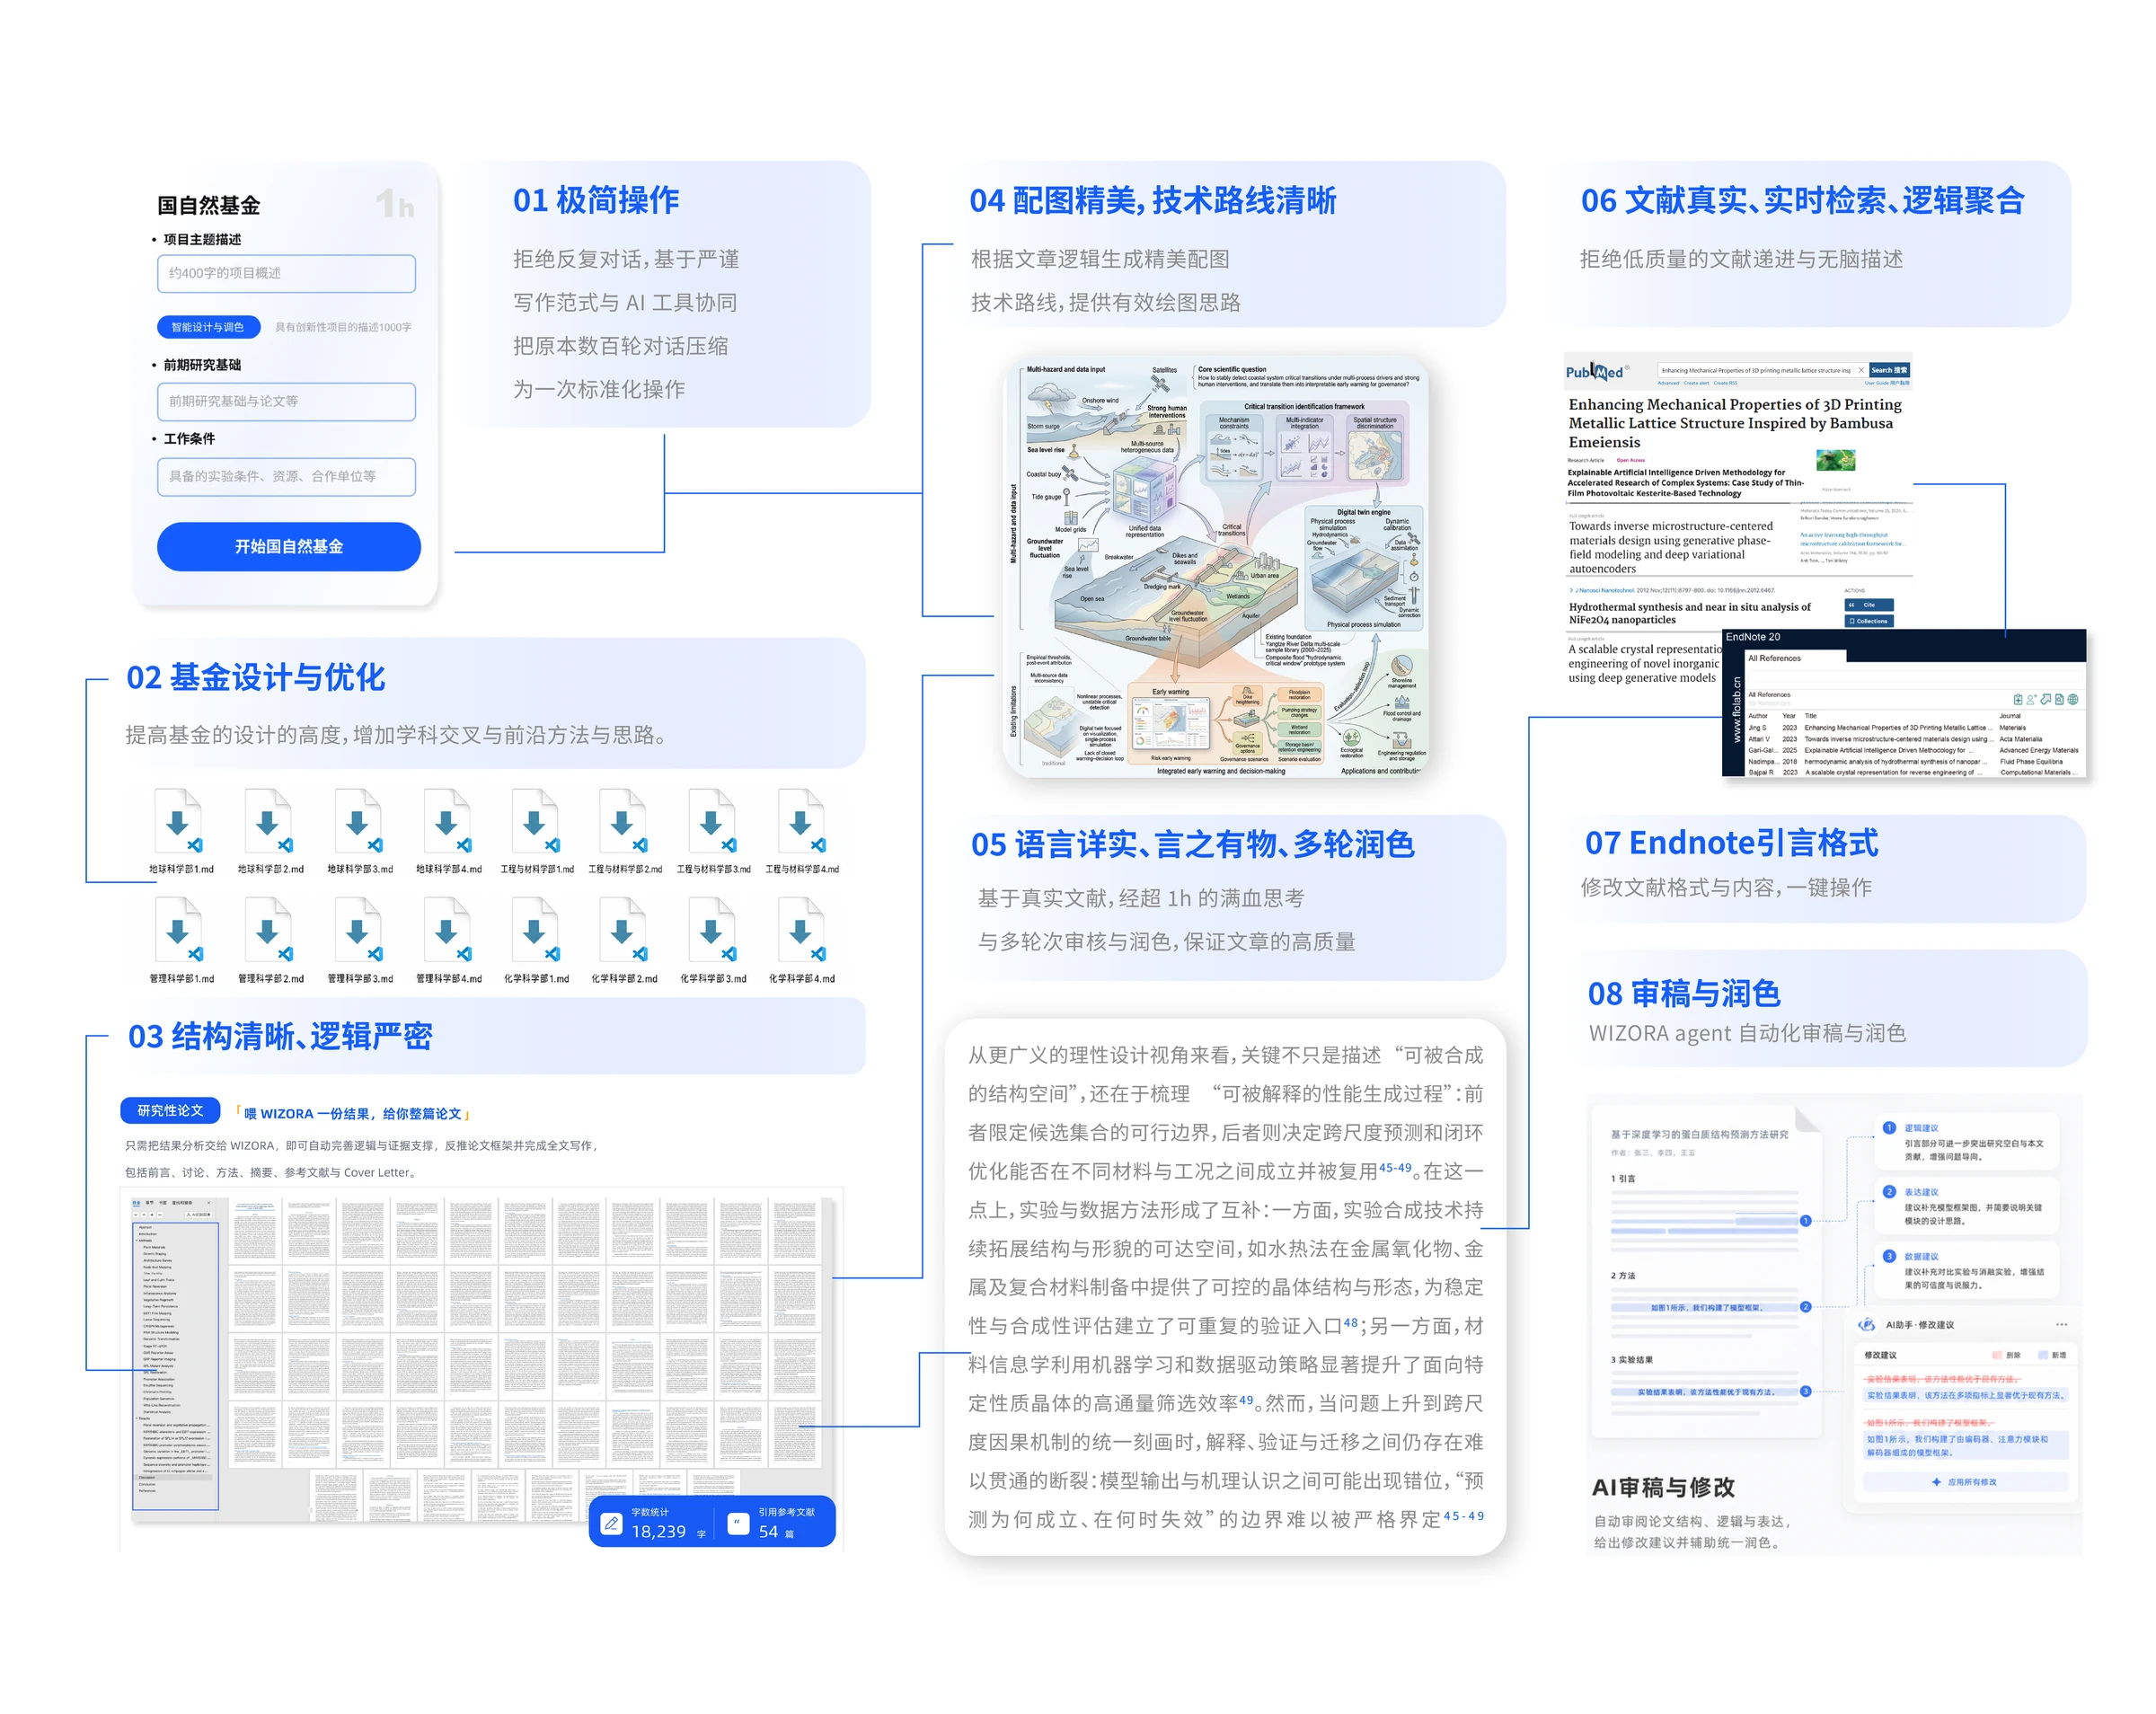Download the 工程与材料学部2.md file icon
The height and width of the screenshot is (1714, 2156).
(x=623, y=820)
